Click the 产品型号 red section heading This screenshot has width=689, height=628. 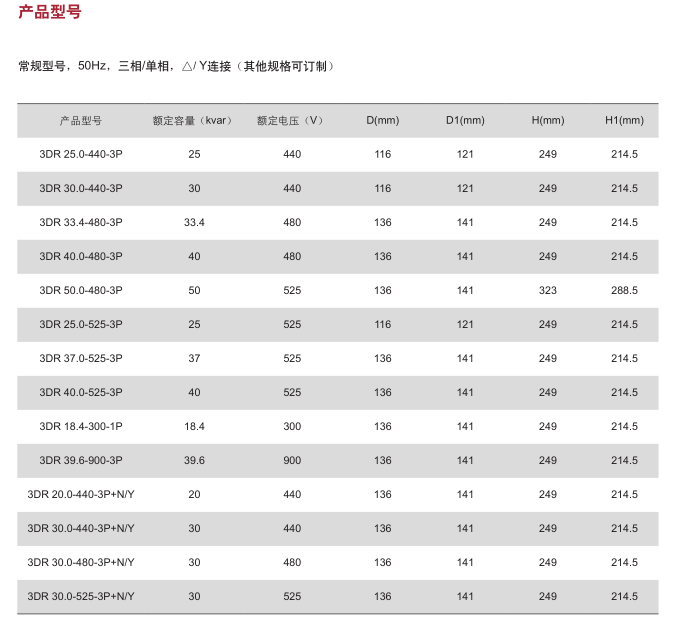tap(50, 13)
